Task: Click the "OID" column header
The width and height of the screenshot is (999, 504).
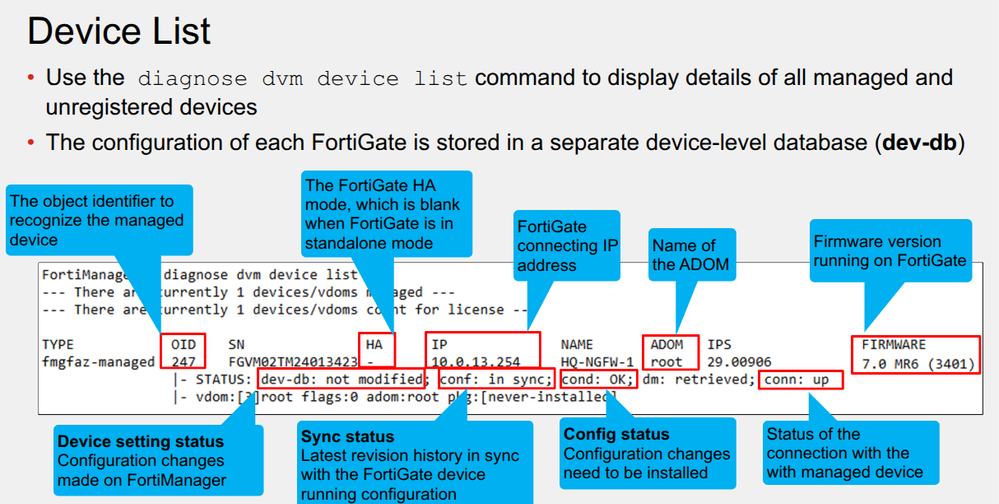Action: coord(183,345)
